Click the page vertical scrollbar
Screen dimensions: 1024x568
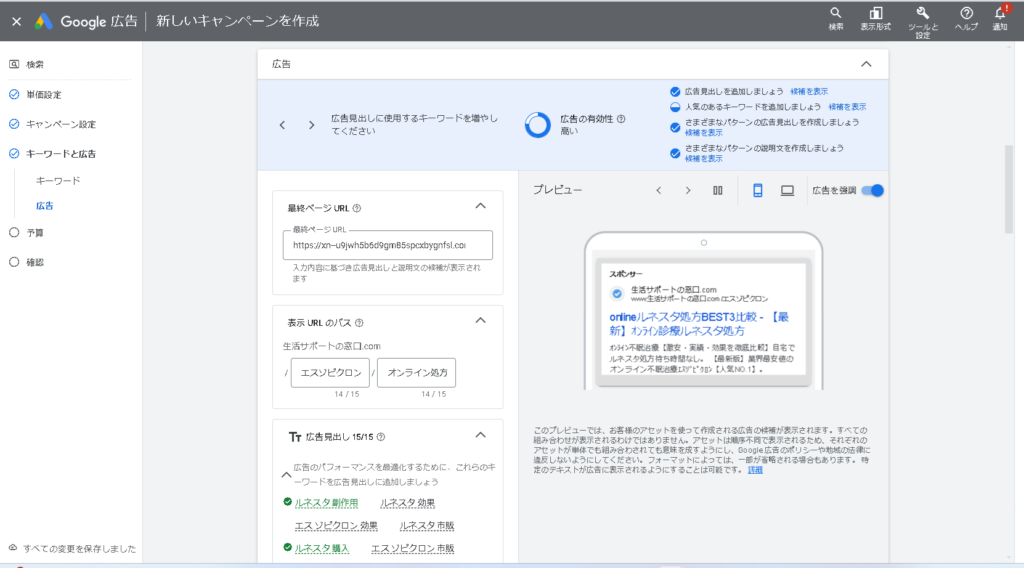click(1009, 189)
